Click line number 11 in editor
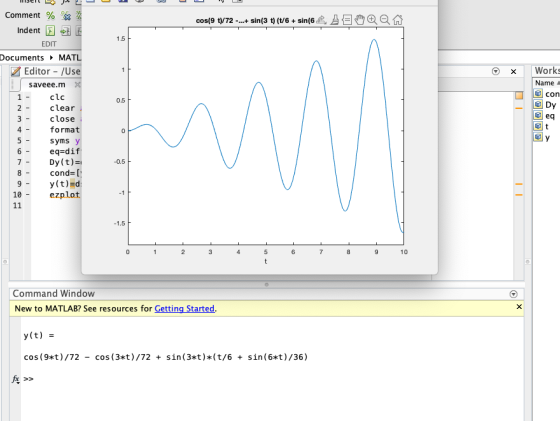The image size is (560, 421). (x=17, y=206)
